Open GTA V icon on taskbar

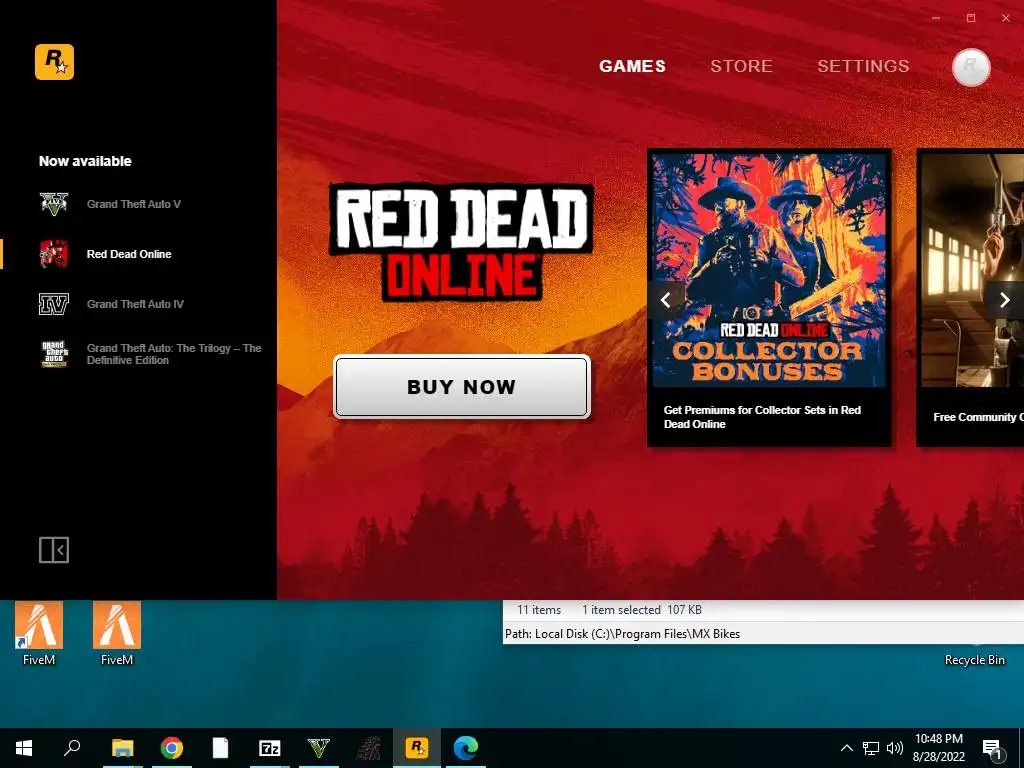tap(319, 748)
